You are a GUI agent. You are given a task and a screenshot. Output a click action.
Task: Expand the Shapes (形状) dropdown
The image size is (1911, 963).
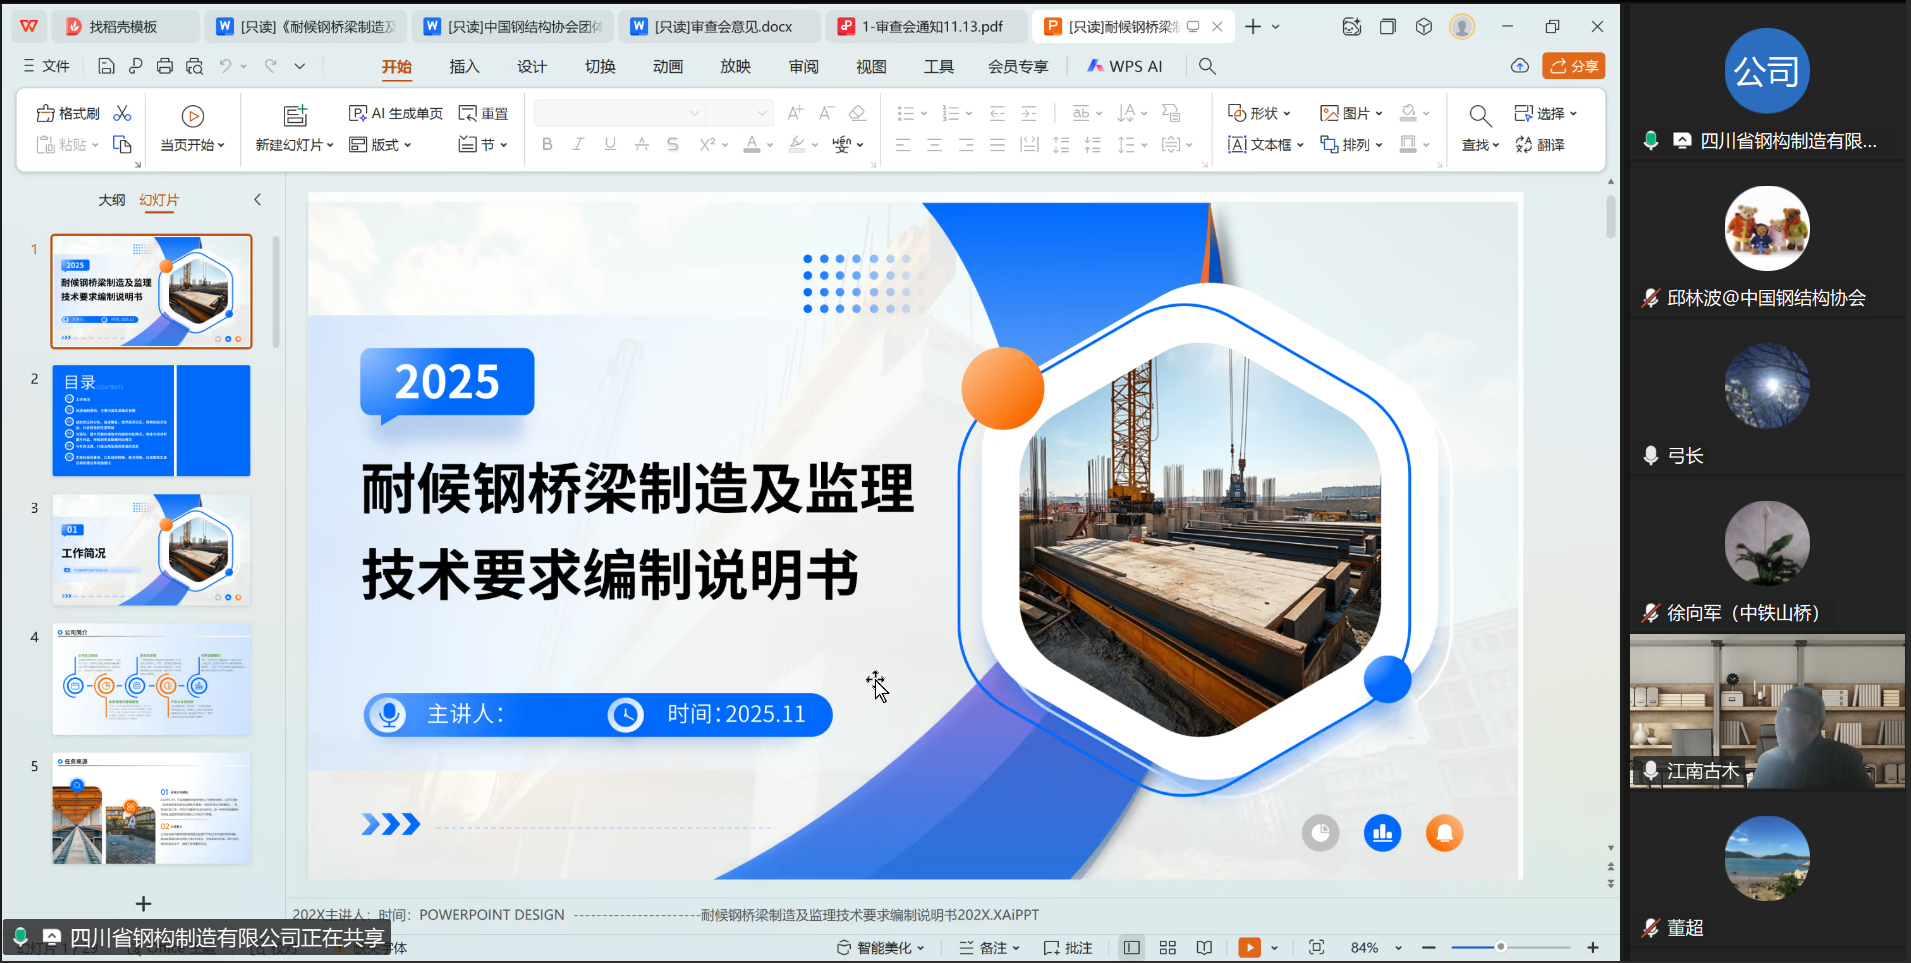pos(1259,113)
